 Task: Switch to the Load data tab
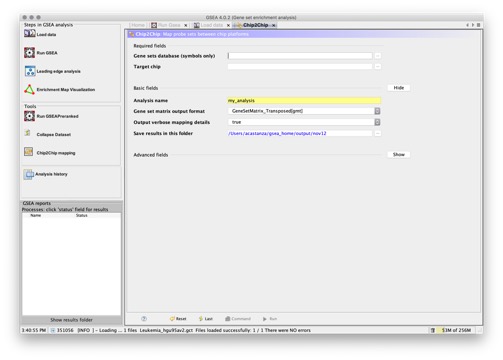pyautogui.click(x=212, y=25)
